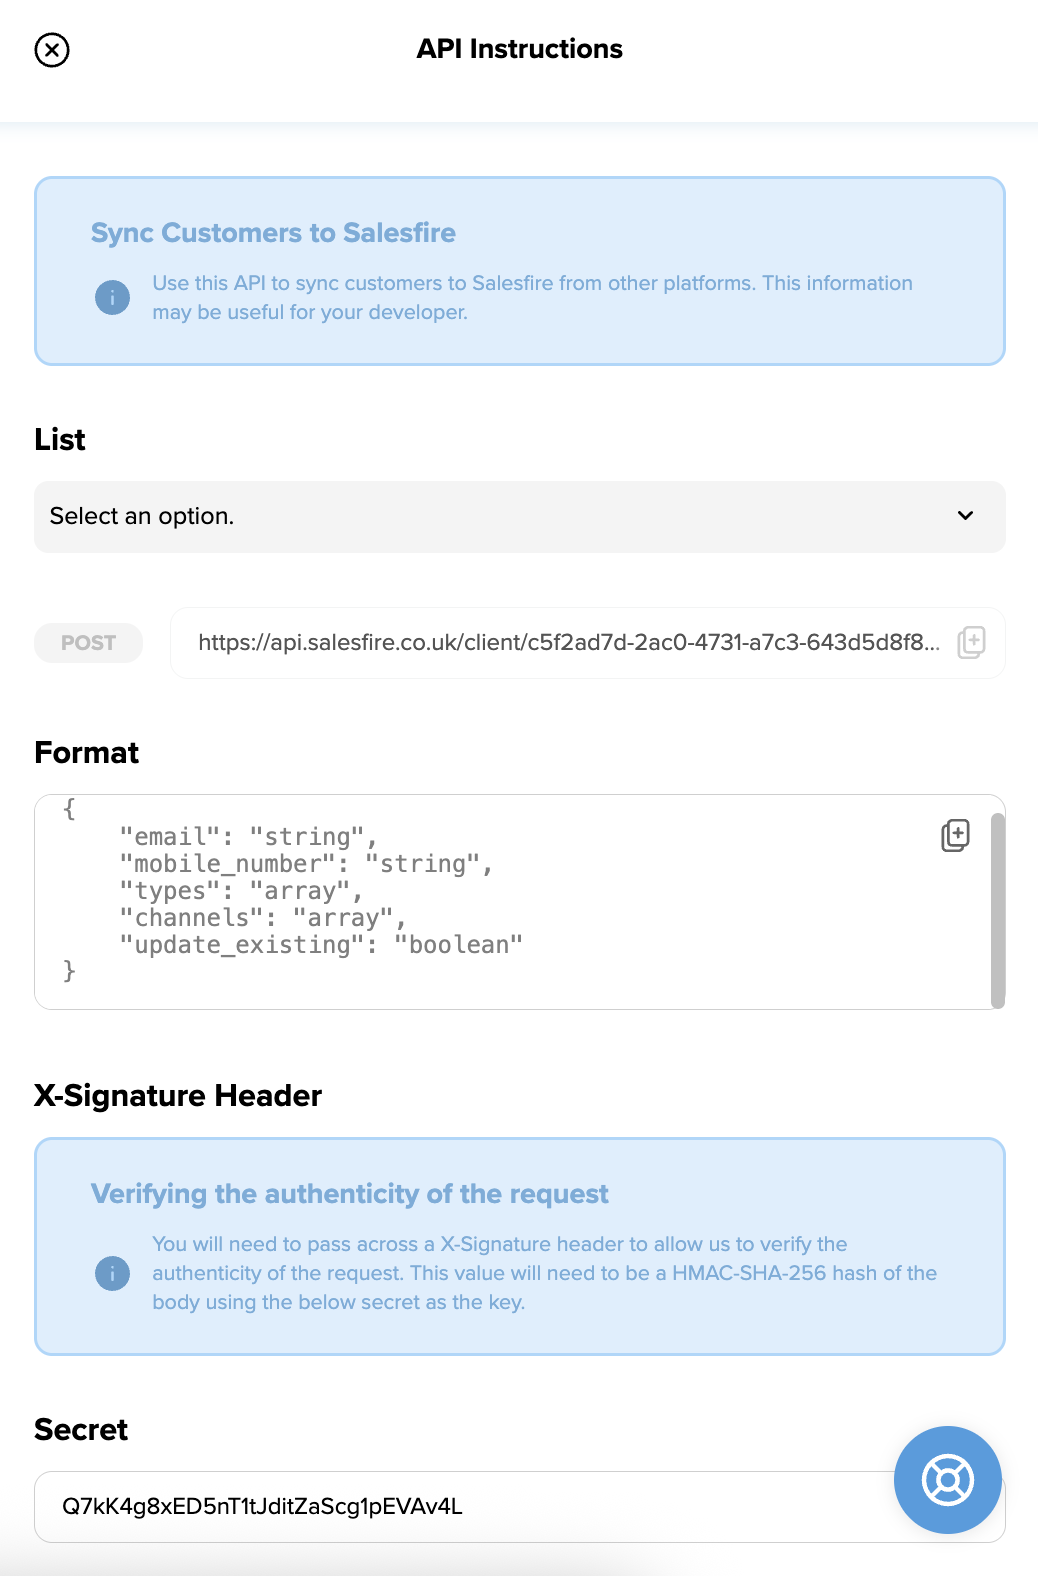This screenshot has width=1038, height=1576.
Task: Click the API Instructions title
Action: 519,48
